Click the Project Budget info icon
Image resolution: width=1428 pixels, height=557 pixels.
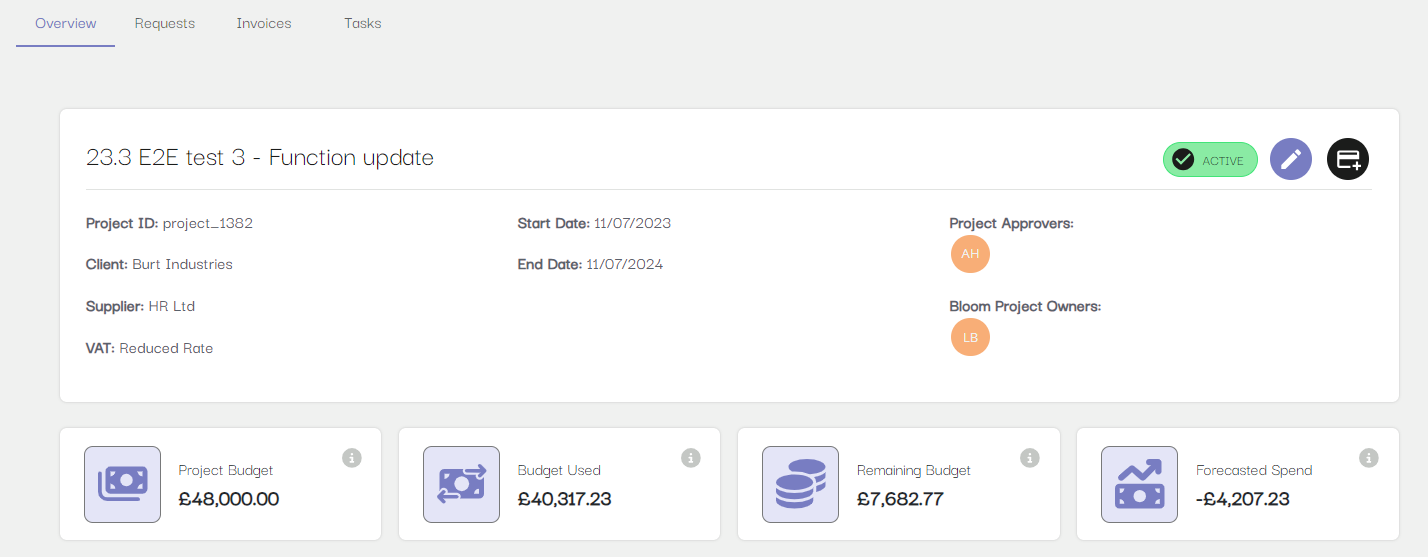tap(351, 458)
